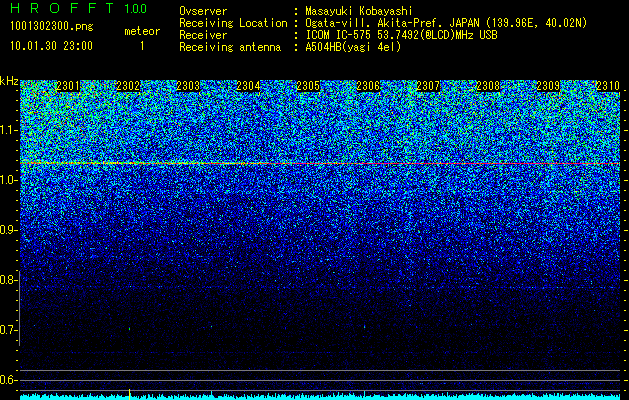
Task: Click the 2301 time marker
Action: 68,86
